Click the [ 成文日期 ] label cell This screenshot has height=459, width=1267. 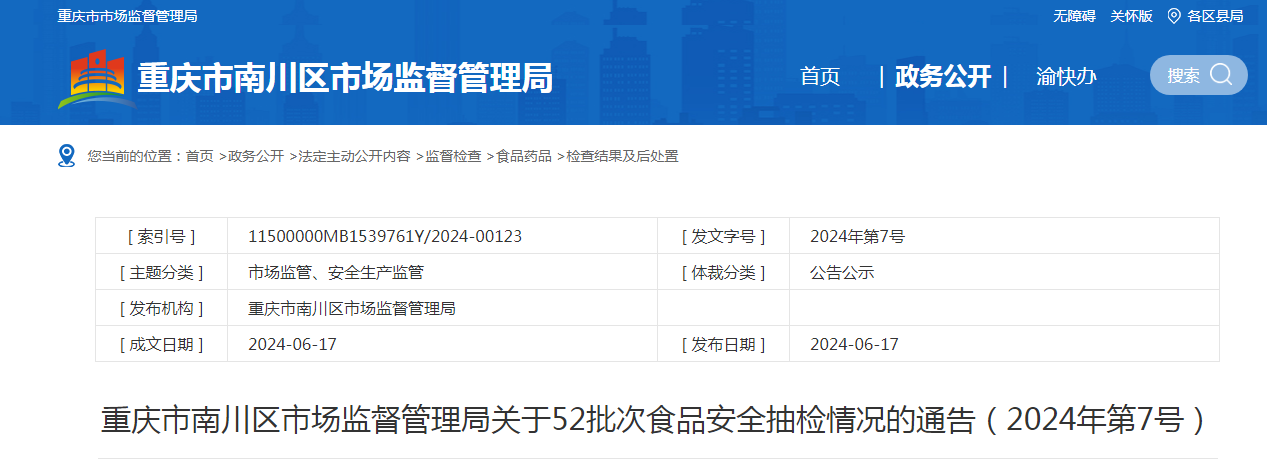tap(161, 344)
